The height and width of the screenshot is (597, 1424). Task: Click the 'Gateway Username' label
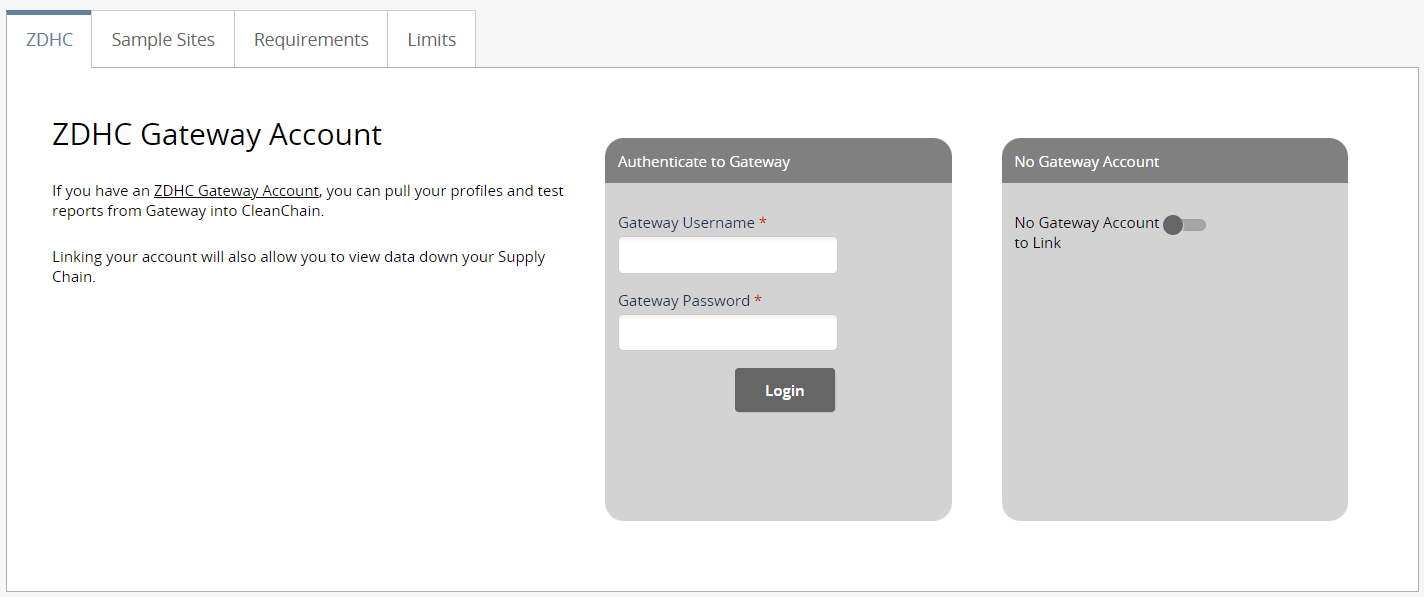click(x=692, y=223)
